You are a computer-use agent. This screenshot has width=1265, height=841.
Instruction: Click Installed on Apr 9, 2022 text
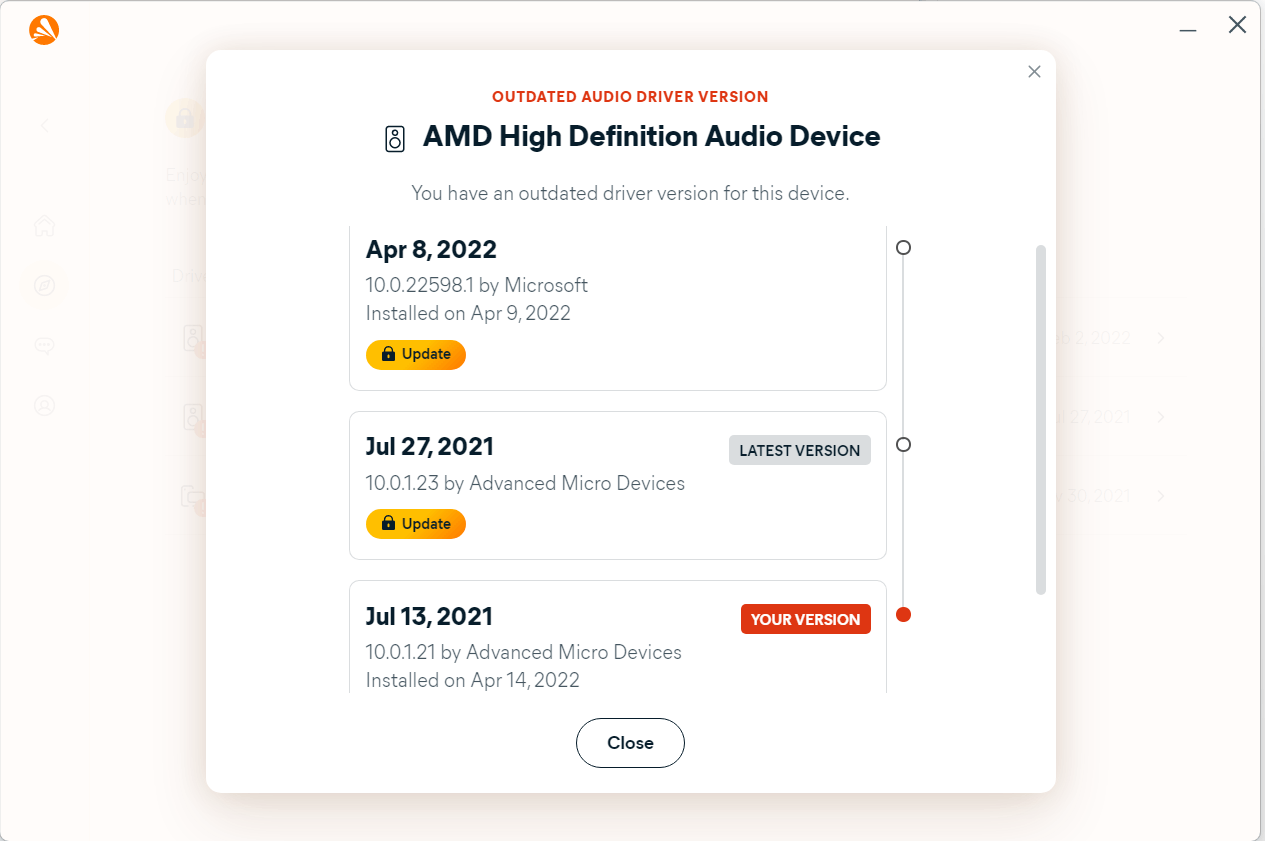pyautogui.click(x=468, y=313)
